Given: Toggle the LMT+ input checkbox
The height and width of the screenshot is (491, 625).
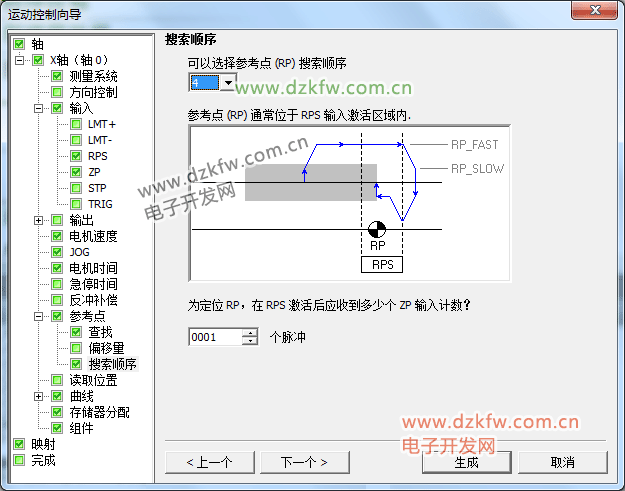Looking at the screenshot, I should pos(76,124).
